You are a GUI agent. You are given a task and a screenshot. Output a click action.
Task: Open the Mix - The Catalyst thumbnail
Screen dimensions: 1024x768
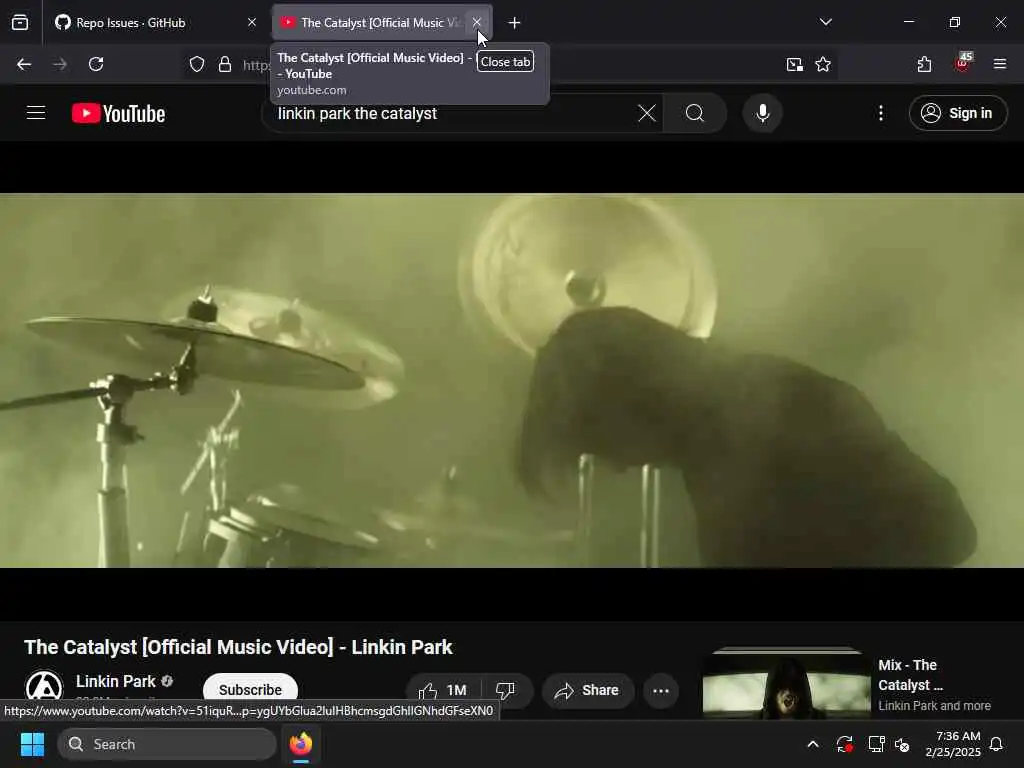pyautogui.click(x=786, y=682)
